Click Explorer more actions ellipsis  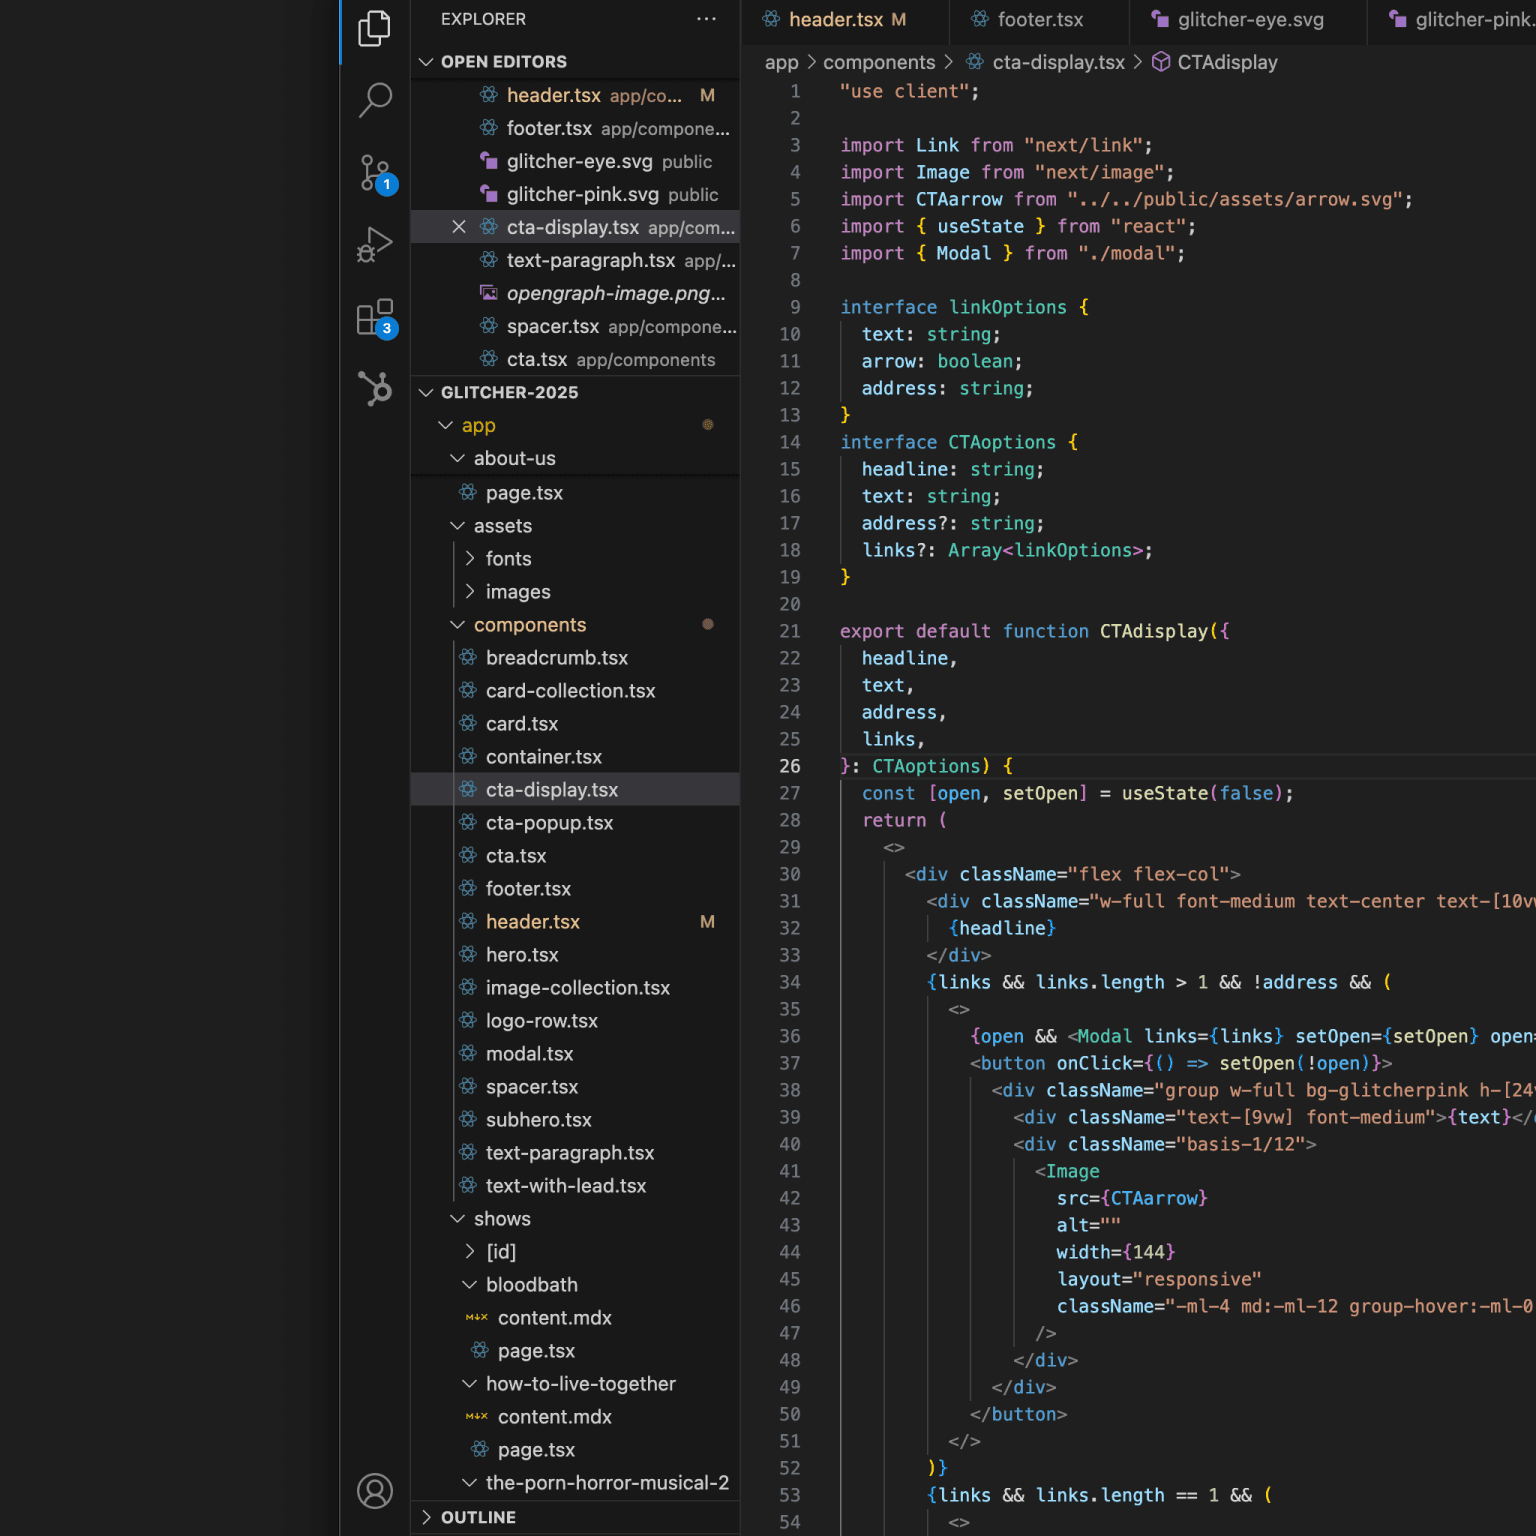706,19
